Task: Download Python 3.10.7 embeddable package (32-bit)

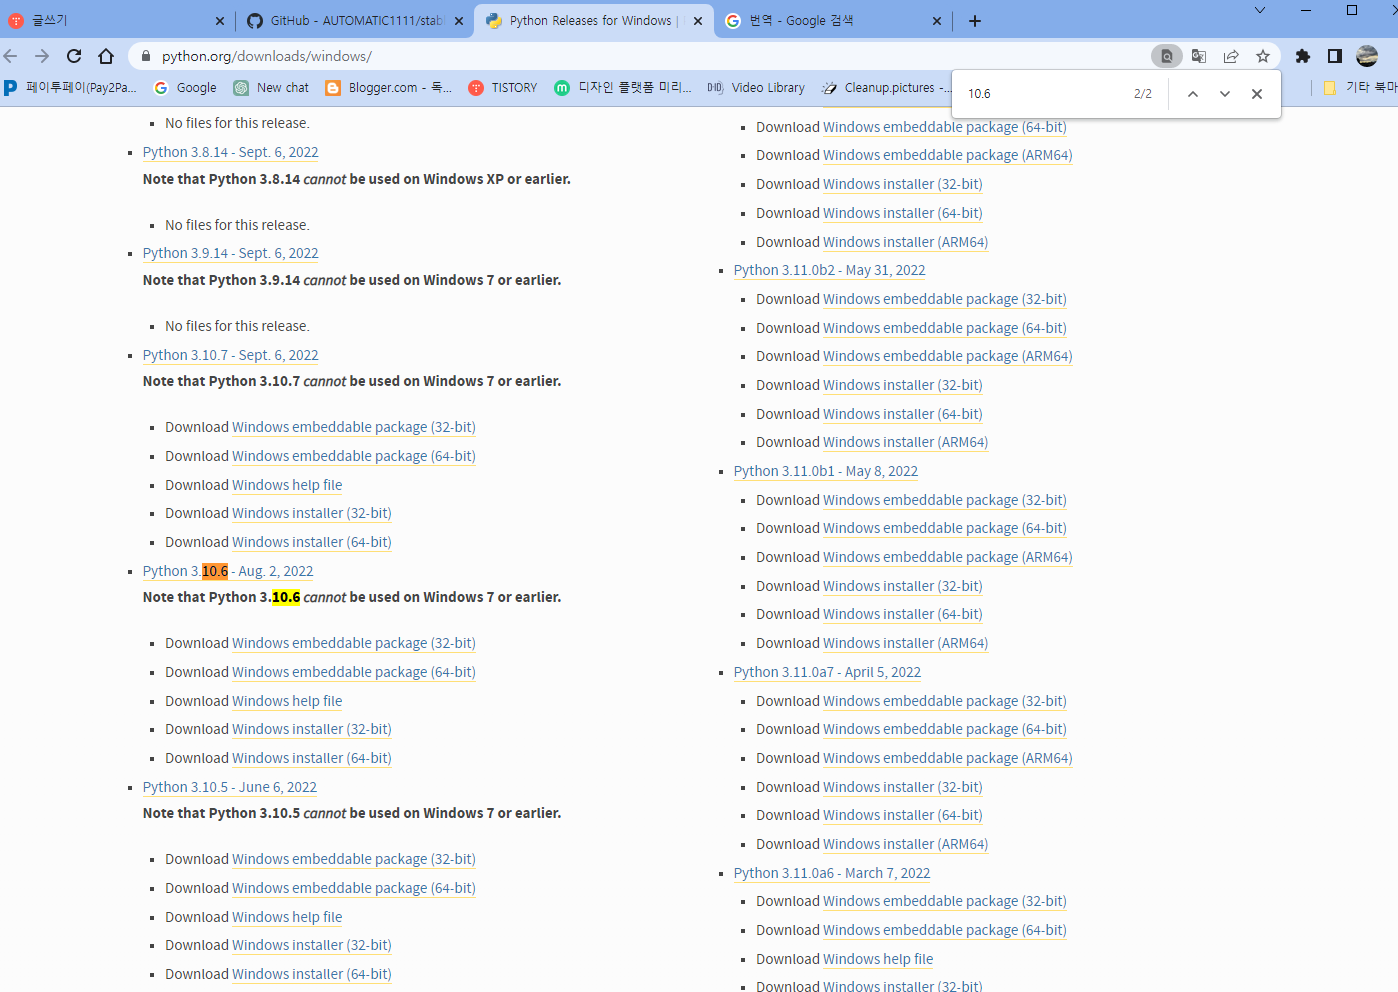Action: (x=354, y=427)
